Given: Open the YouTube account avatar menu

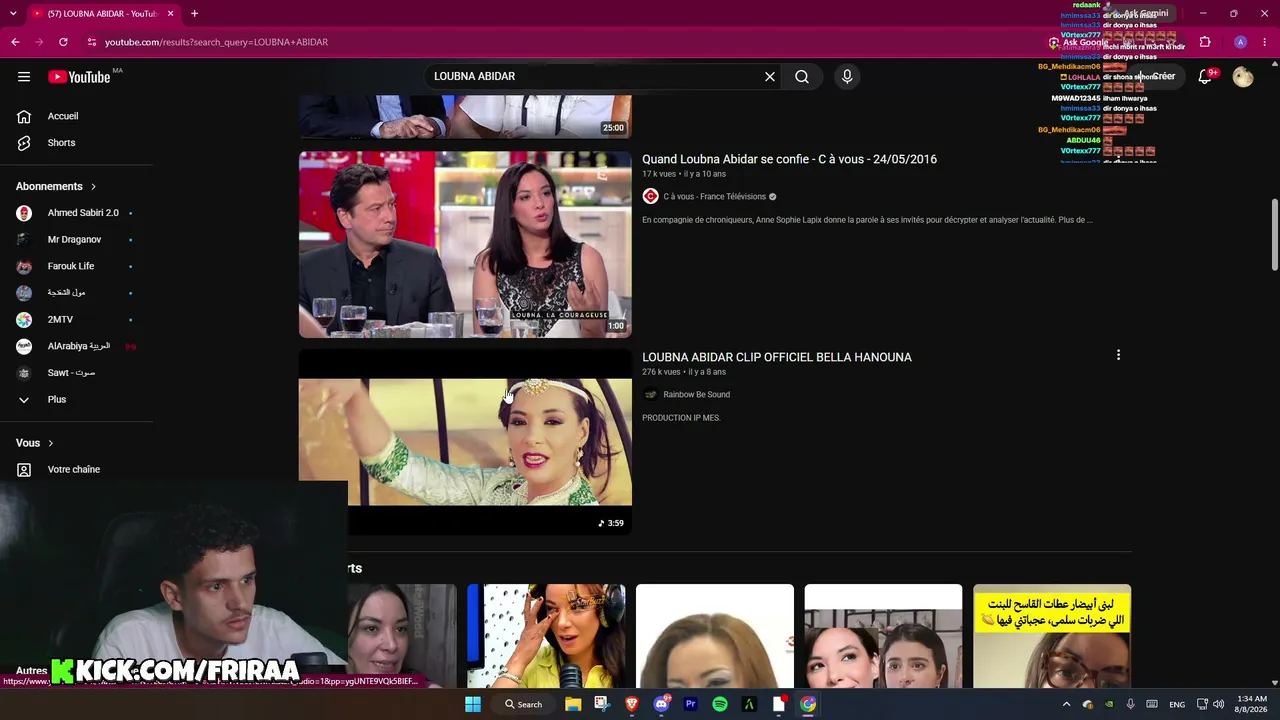Looking at the screenshot, I should click(x=1243, y=77).
